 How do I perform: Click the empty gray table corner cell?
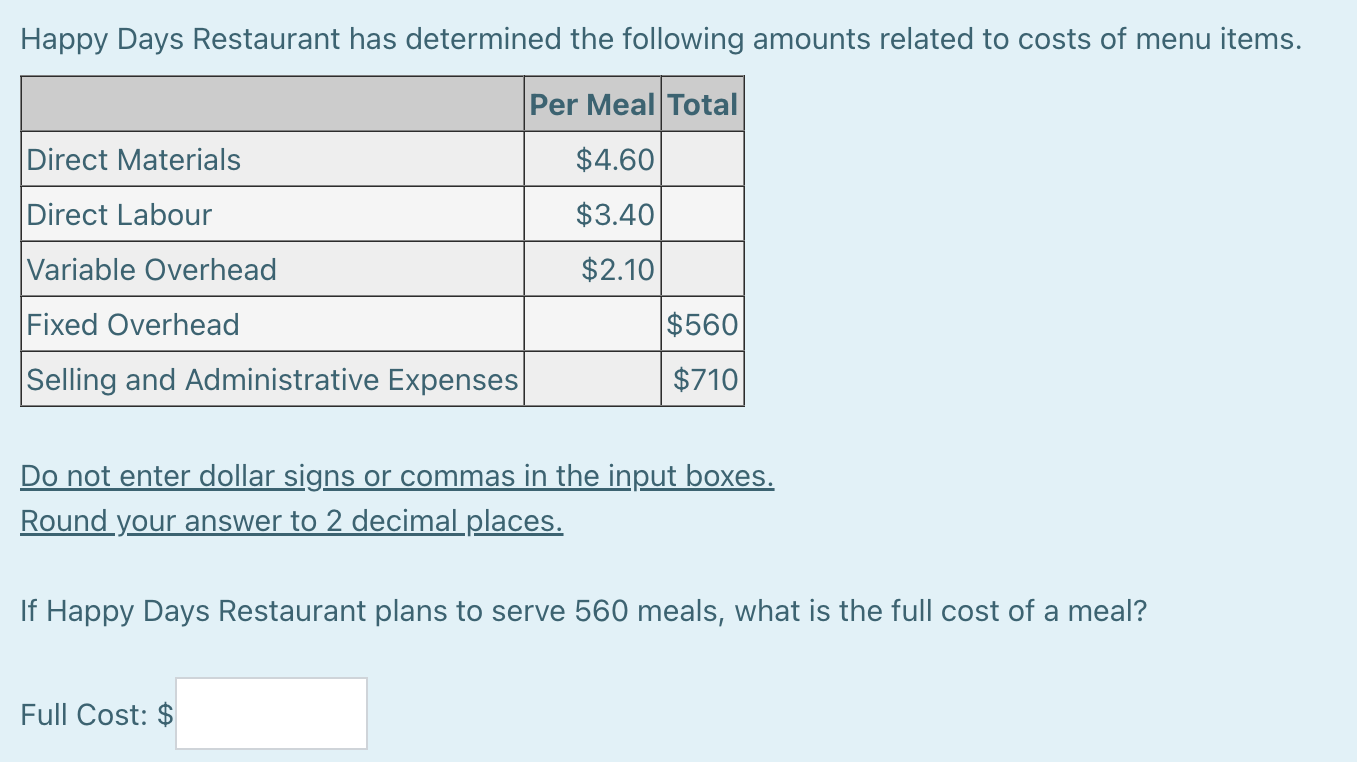pos(270,103)
